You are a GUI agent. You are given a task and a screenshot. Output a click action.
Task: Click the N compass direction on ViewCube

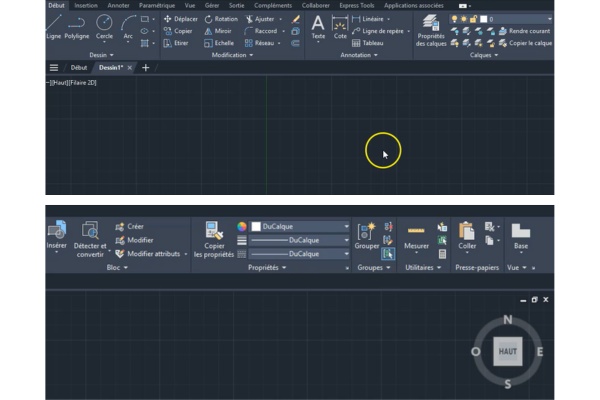click(x=507, y=320)
